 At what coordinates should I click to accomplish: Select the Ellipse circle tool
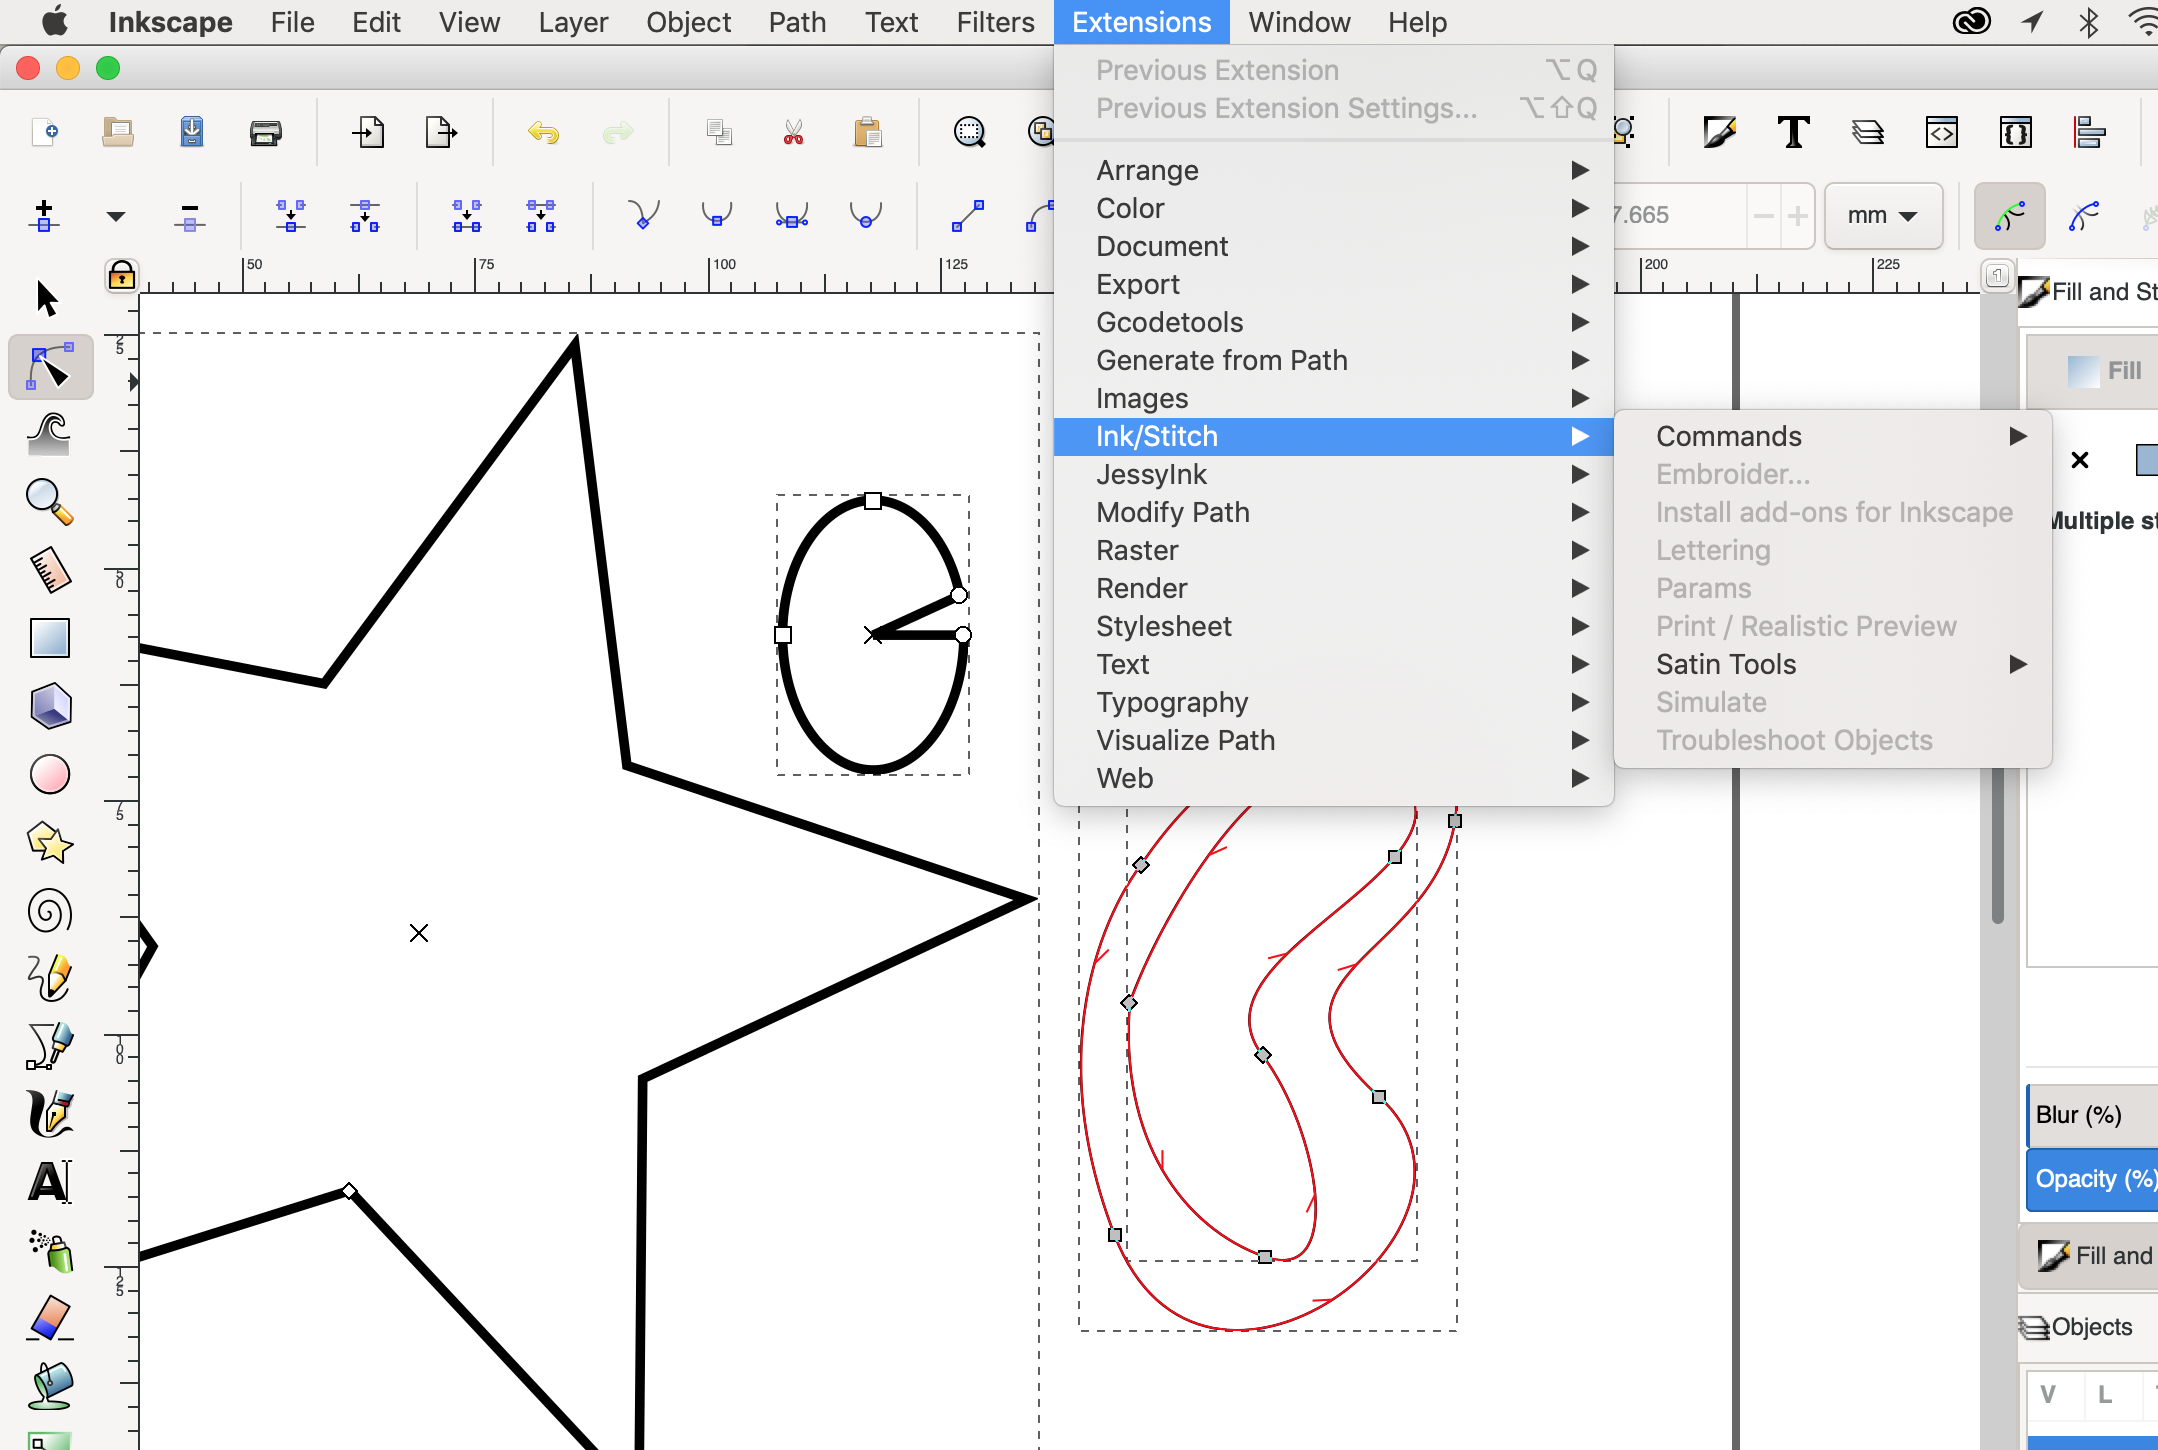pos(50,774)
